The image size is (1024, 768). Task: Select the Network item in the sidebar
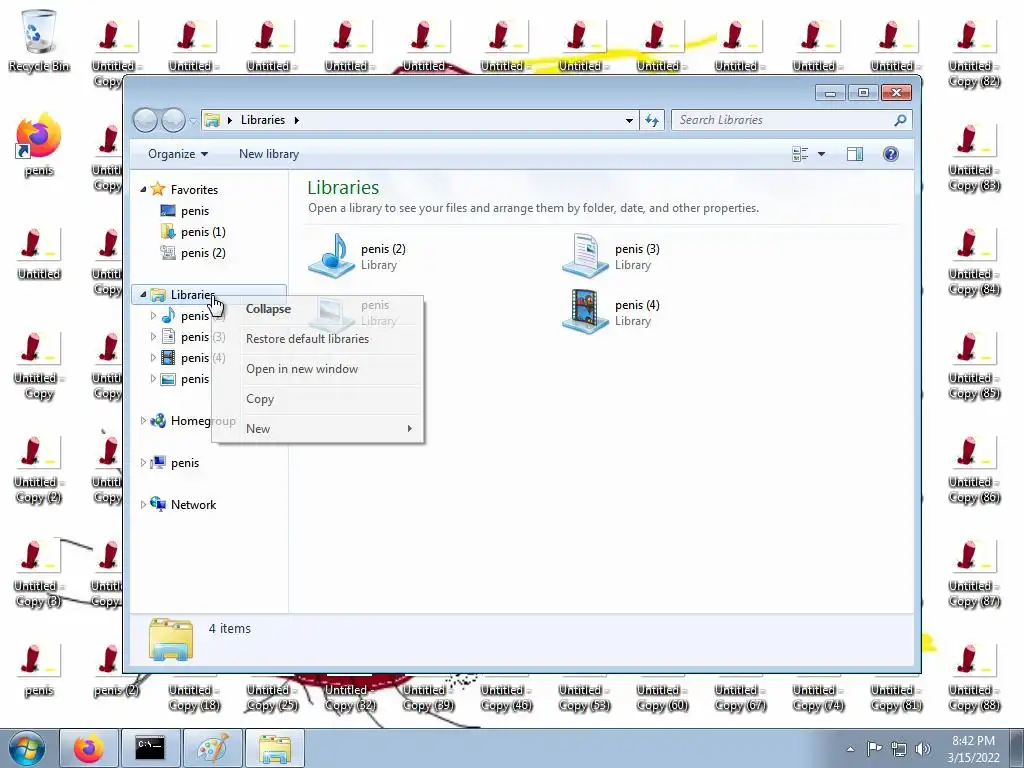[184, 504]
